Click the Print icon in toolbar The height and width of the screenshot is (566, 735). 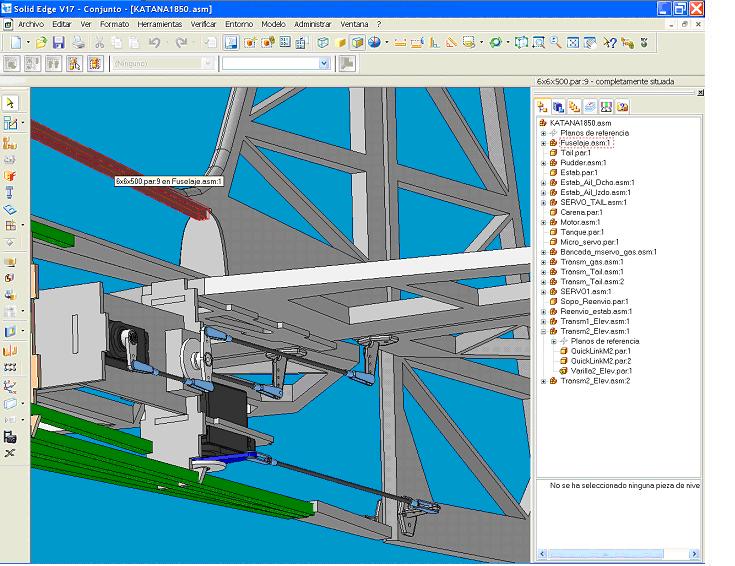[80, 43]
